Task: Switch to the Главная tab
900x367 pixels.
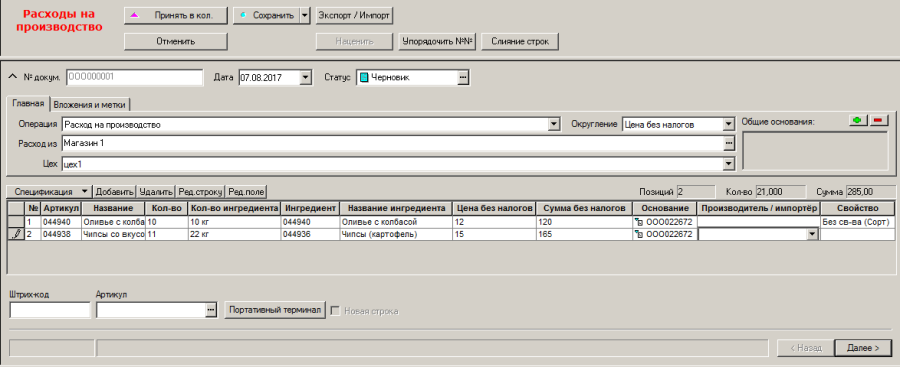Action: point(28,104)
